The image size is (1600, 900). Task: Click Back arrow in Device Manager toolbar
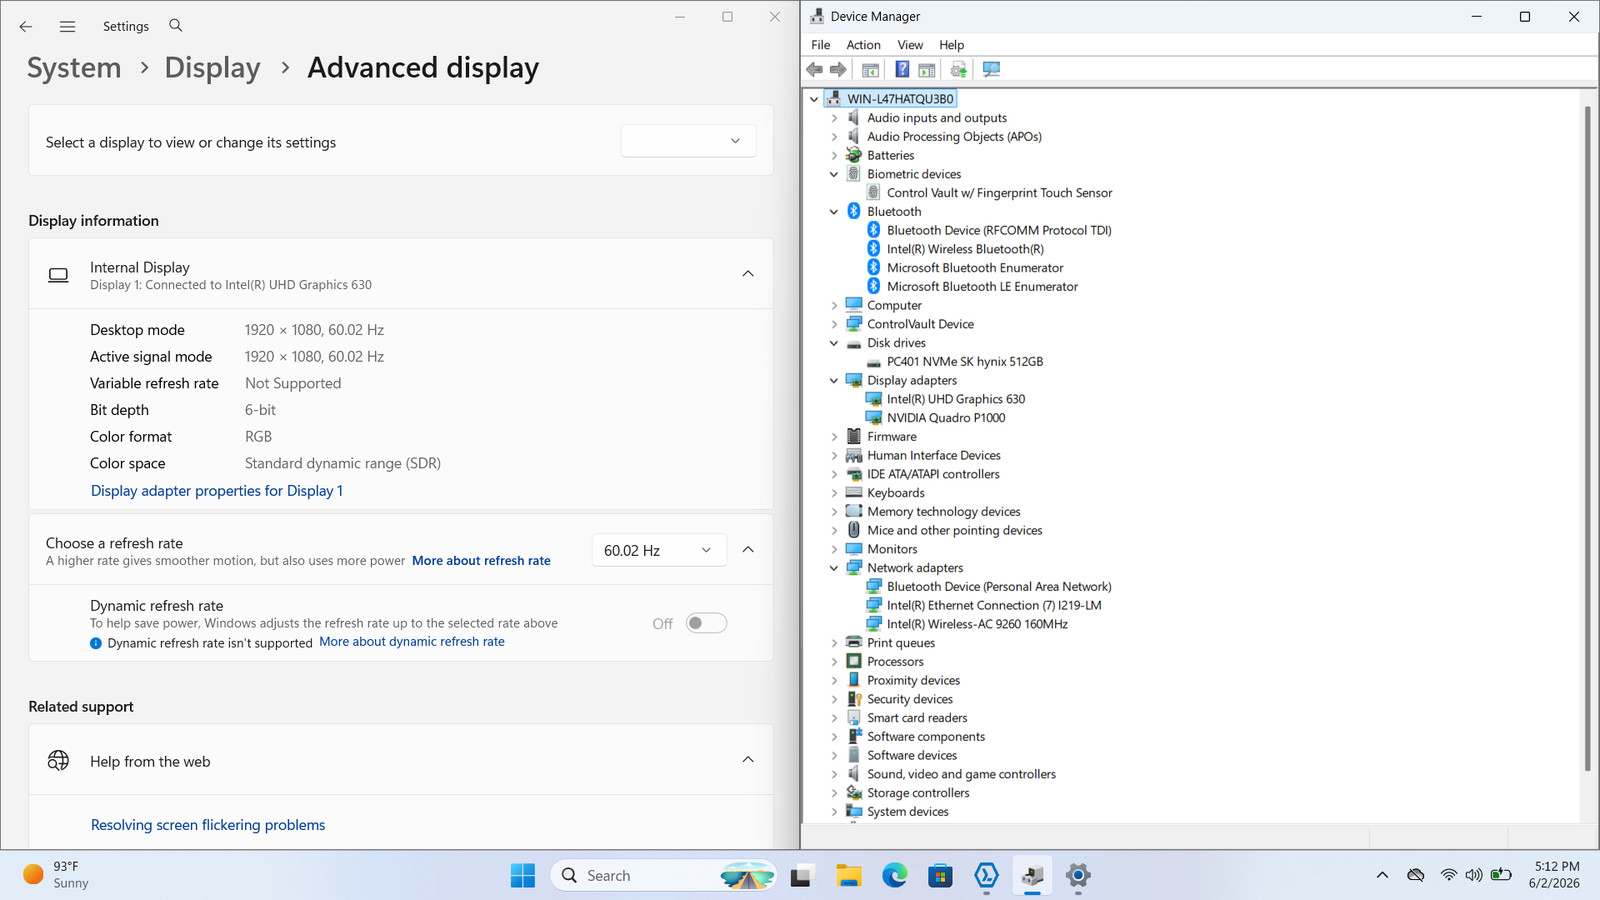pyautogui.click(x=815, y=69)
